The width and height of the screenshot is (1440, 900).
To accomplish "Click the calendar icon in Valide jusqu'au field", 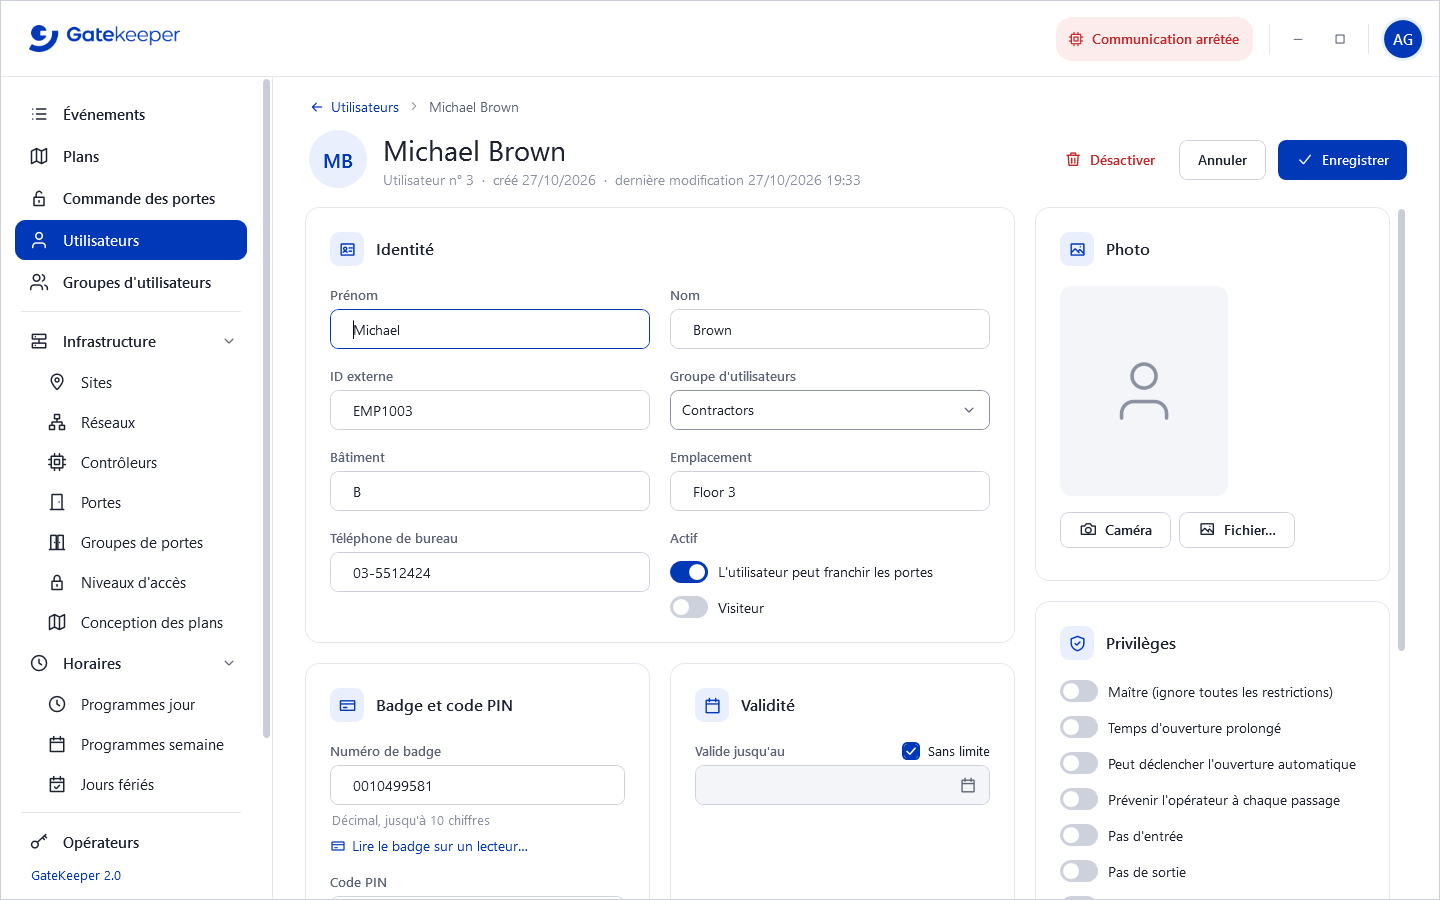I will point(968,786).
